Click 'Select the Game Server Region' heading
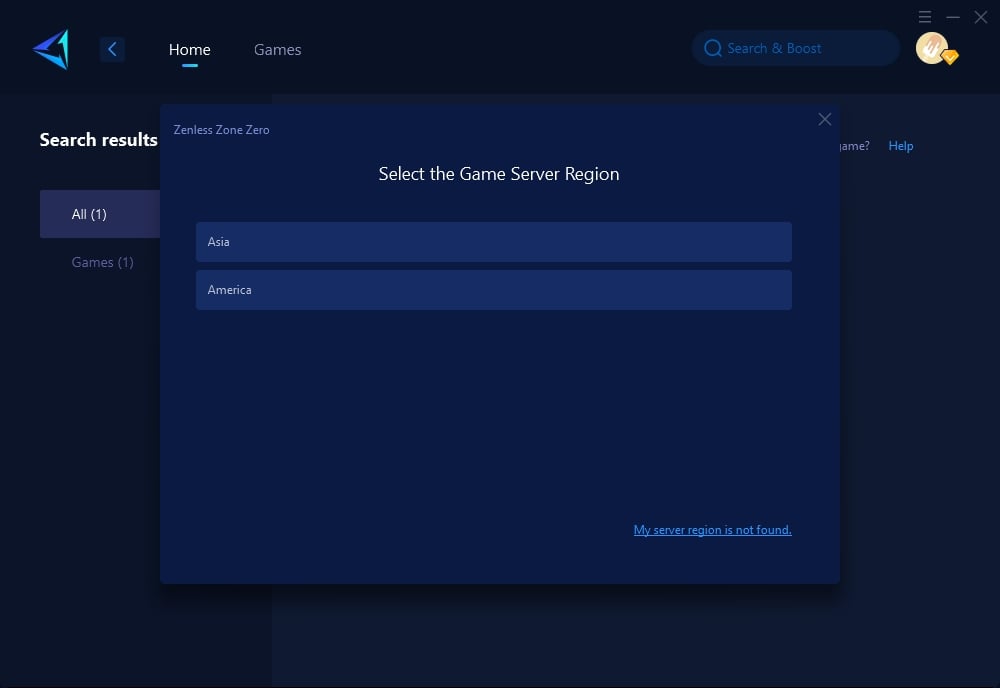Screen dimensions: 1000x688 (499, 174)
